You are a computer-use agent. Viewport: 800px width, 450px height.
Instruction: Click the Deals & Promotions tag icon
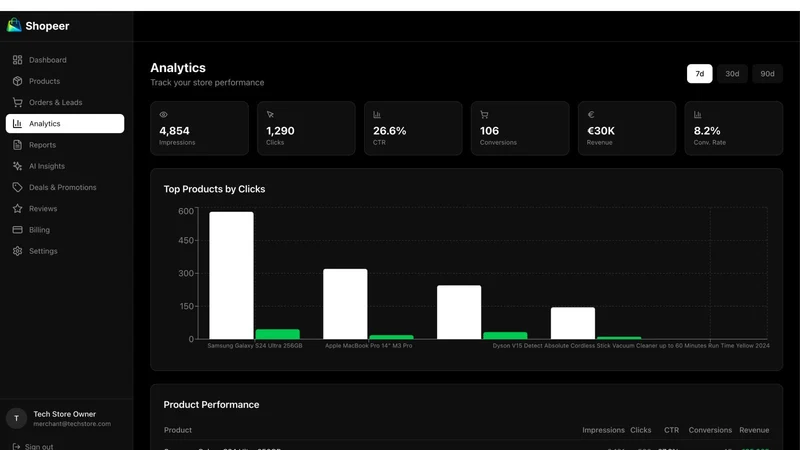[17, 187]
